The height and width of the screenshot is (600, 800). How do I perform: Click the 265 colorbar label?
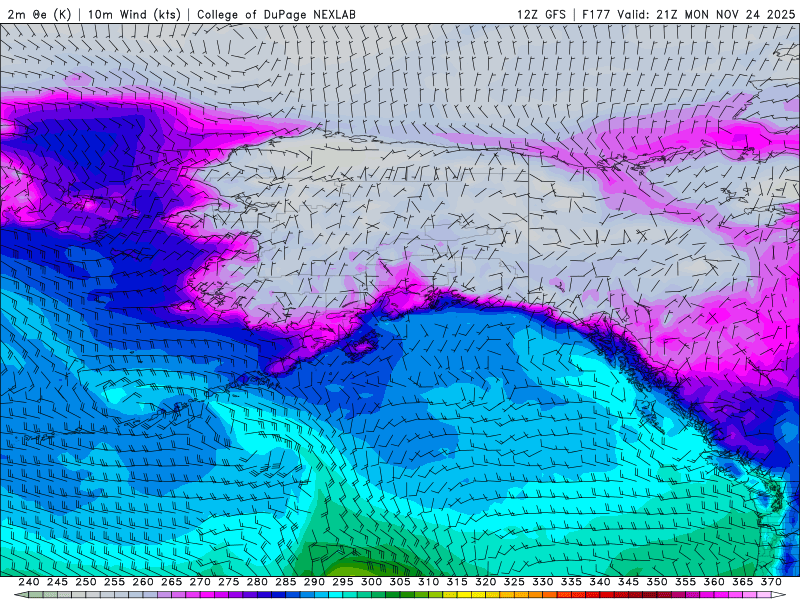pyautogui.click(x=171, y=582)
